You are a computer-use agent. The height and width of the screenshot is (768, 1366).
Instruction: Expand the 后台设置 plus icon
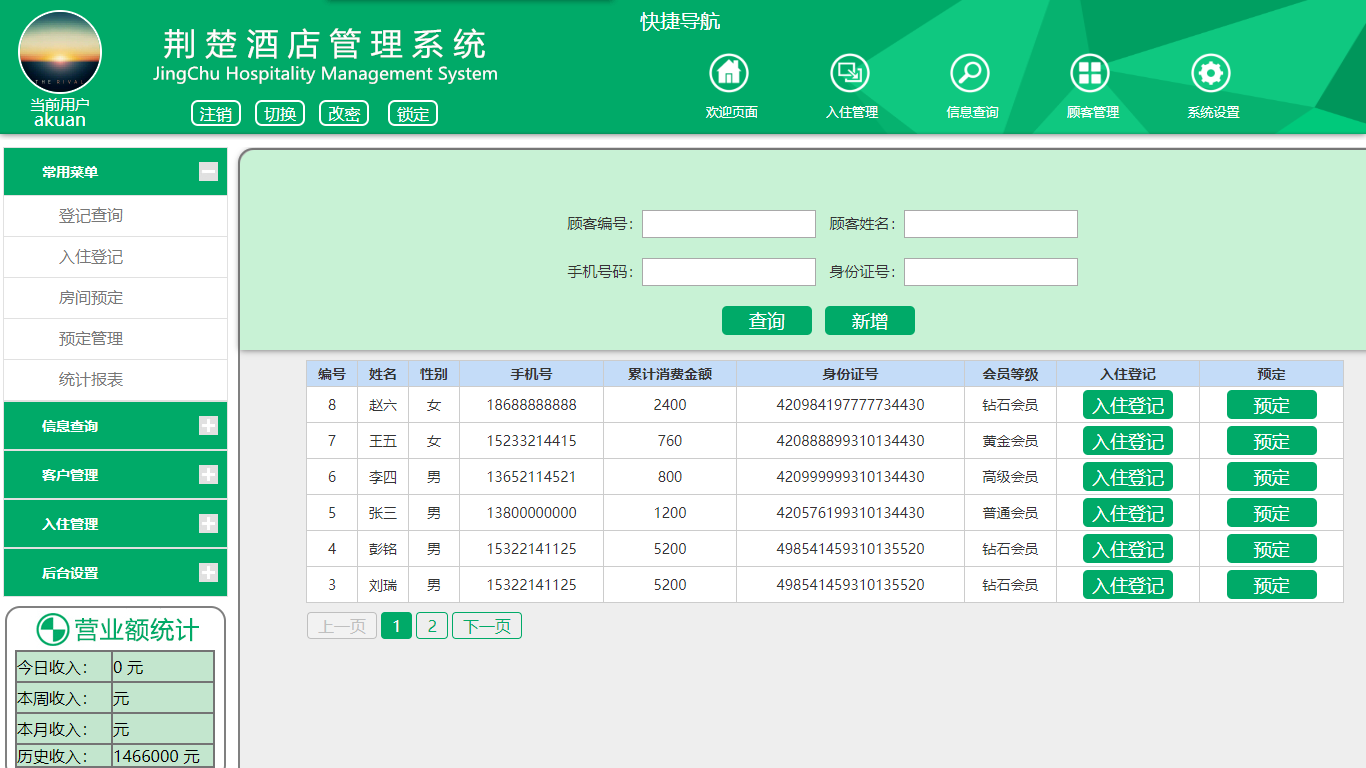pos(208,572)
